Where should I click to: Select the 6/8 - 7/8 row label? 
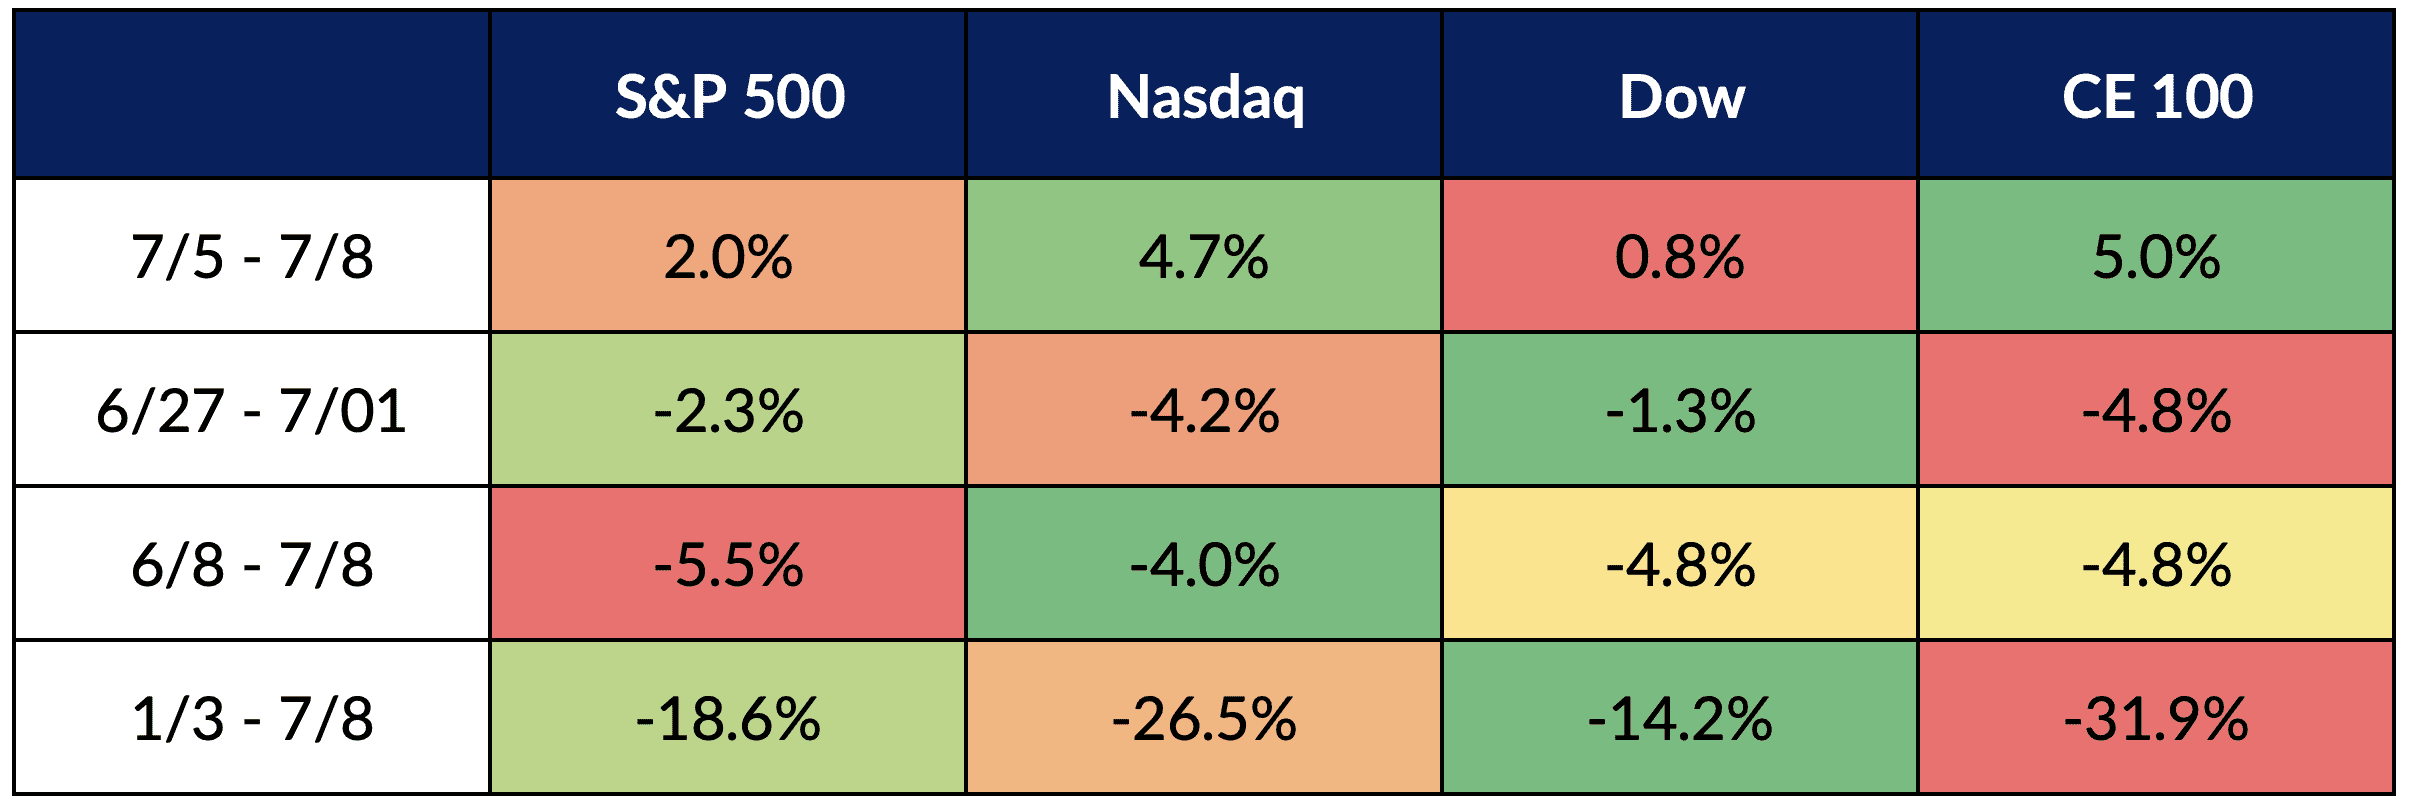click(252, 564)
